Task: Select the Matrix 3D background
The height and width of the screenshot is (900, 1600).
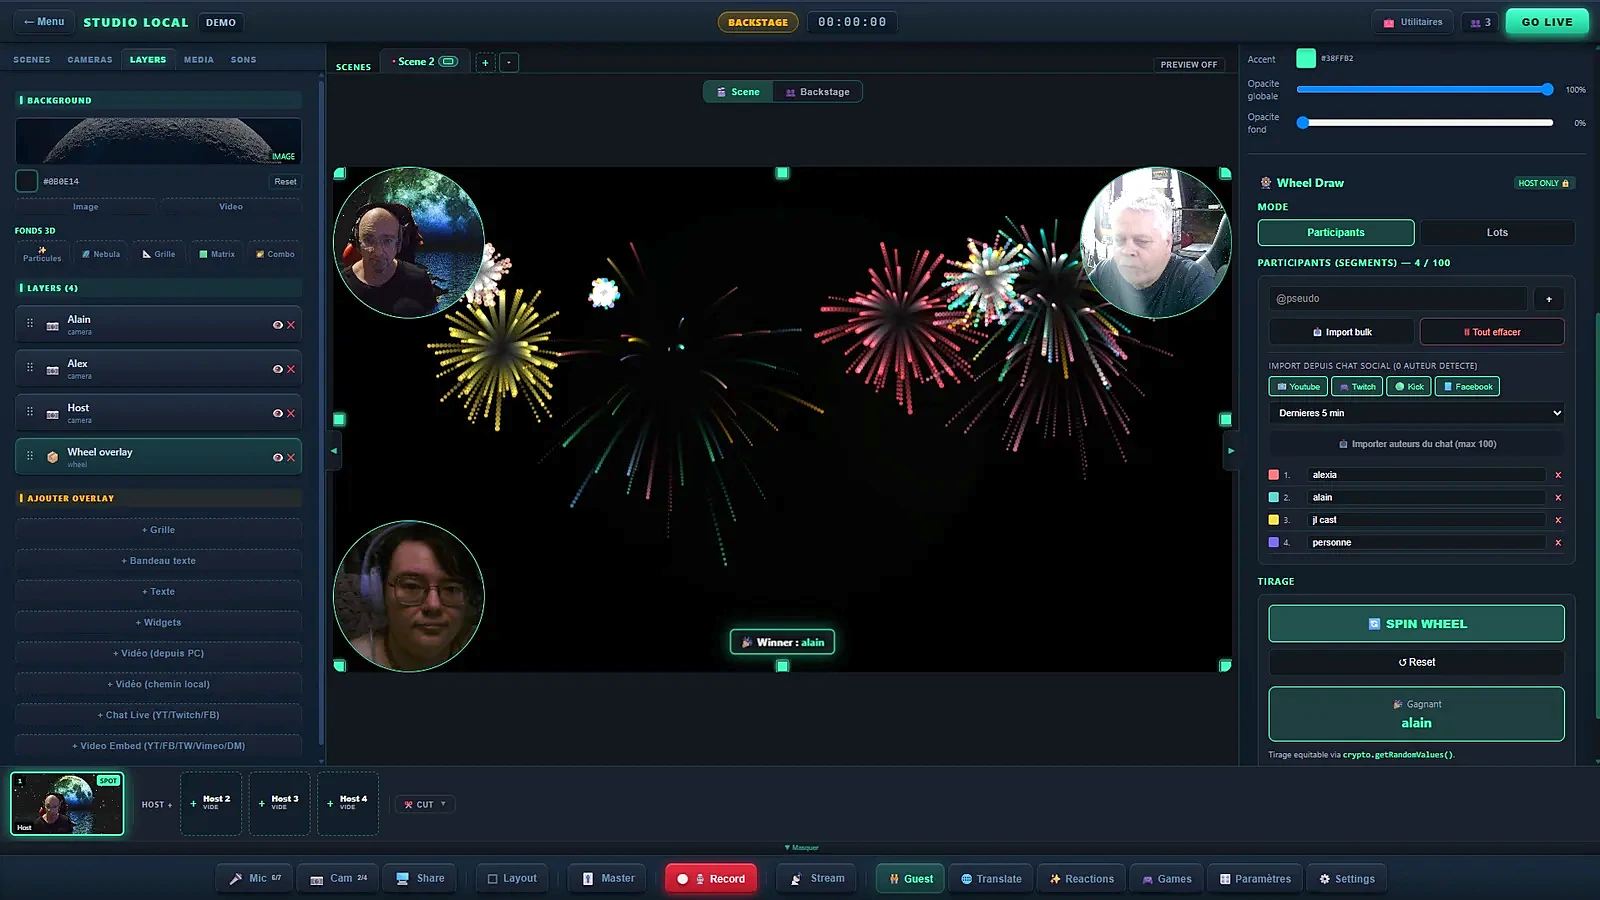Action: coord(217,254)
